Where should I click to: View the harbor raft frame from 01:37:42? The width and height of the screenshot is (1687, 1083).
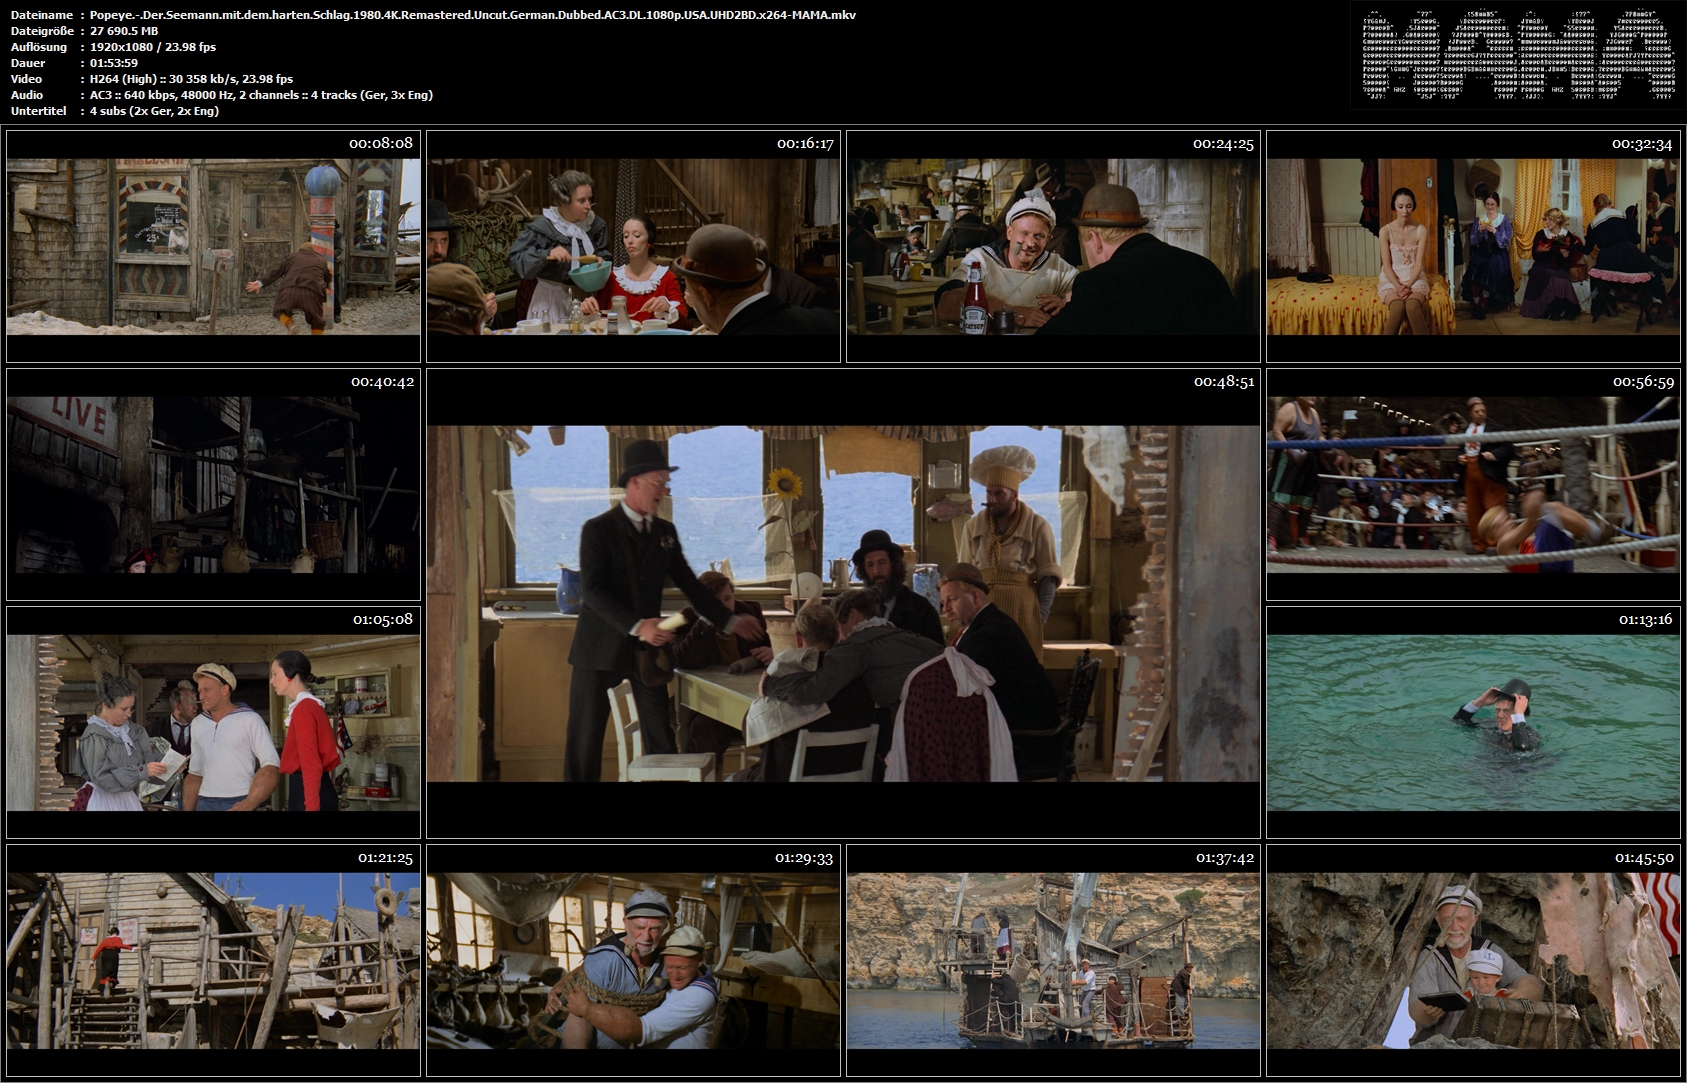[x=1053, y=960]
